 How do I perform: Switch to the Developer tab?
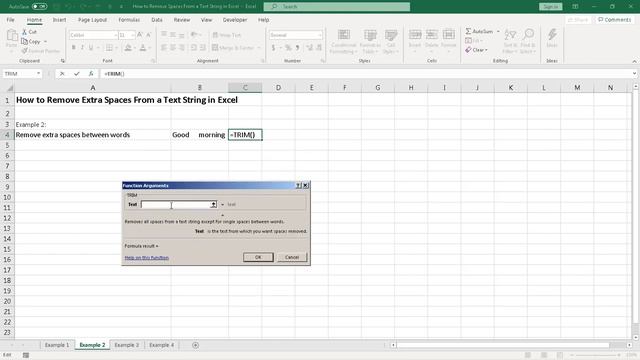(x=235, y=20)
